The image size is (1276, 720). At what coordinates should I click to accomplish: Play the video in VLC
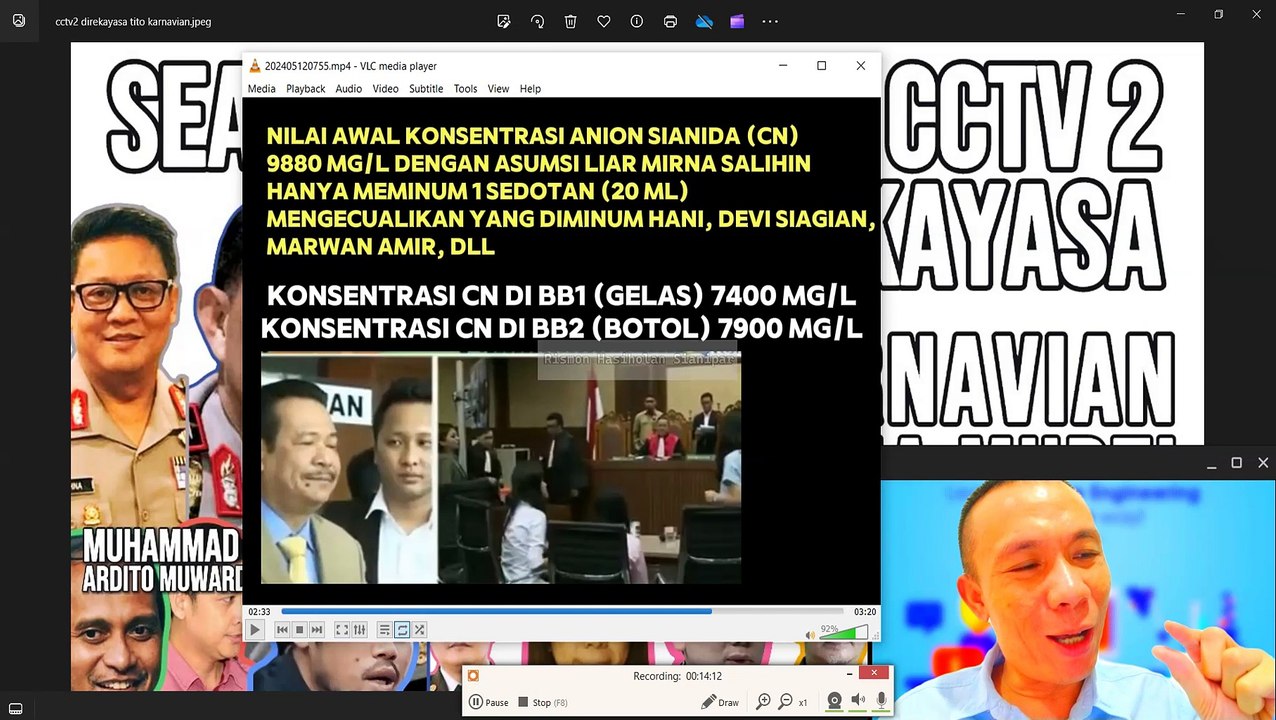pyautogui.click(x=255, y=630)
